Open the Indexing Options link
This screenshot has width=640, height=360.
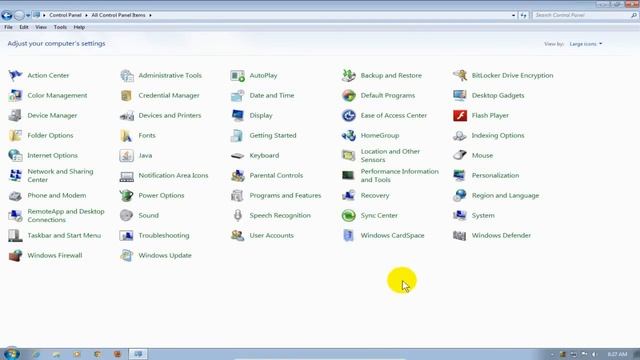tap(498, 136)
